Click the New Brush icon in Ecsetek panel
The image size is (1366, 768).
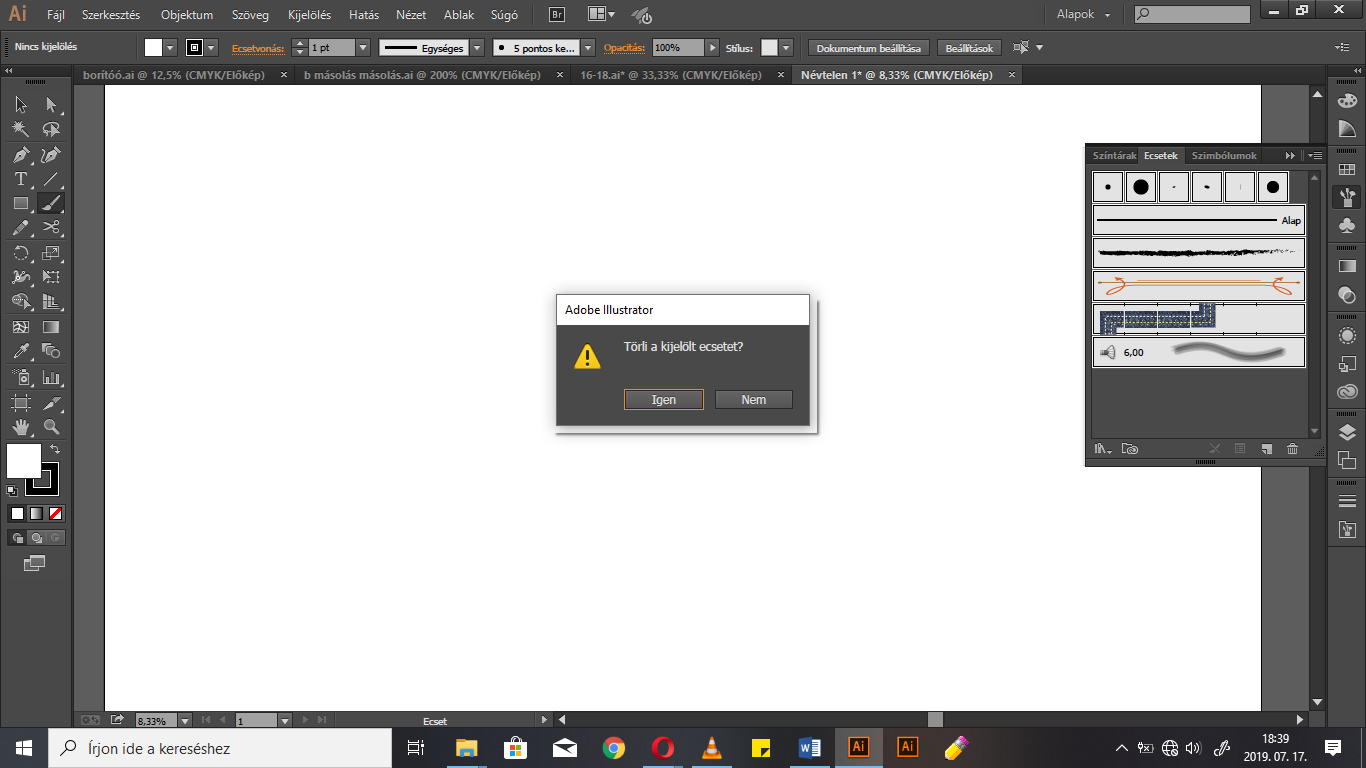[1266, 449]
